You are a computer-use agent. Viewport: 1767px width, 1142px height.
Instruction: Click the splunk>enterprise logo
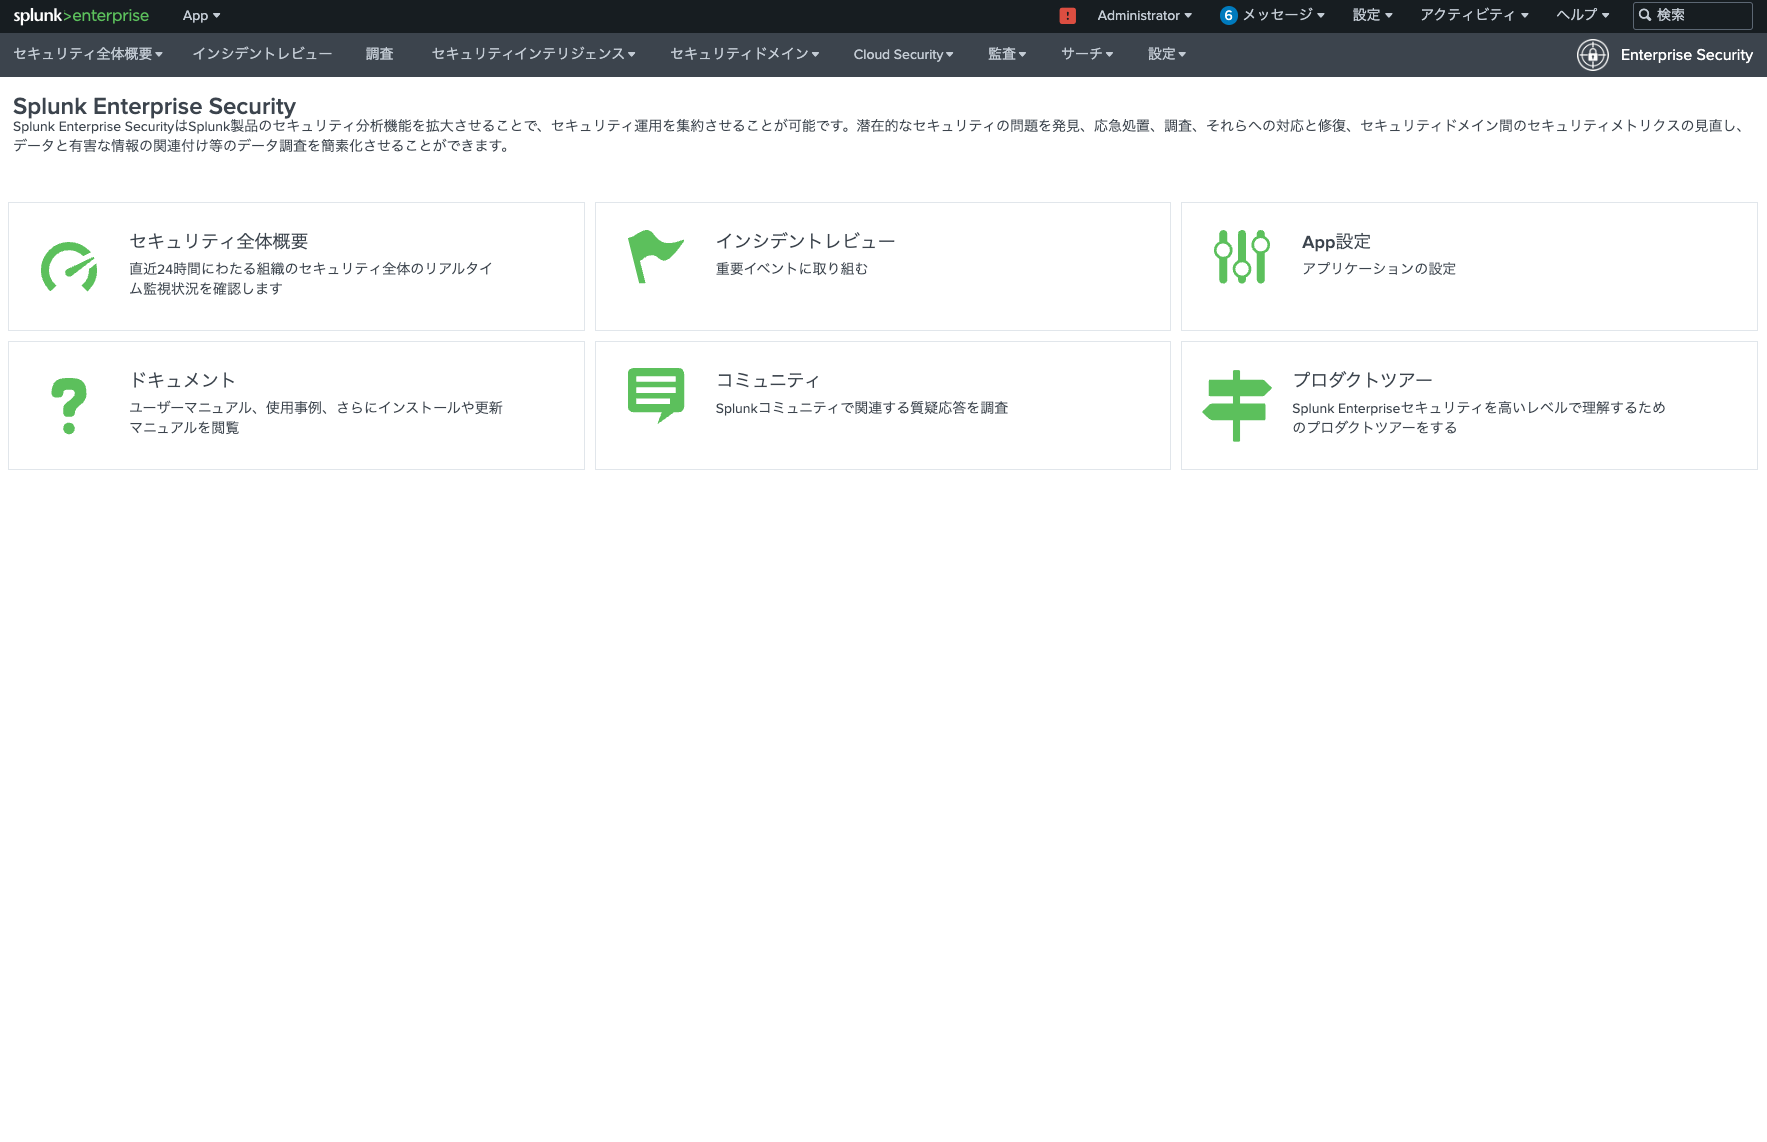click(80, 15)
